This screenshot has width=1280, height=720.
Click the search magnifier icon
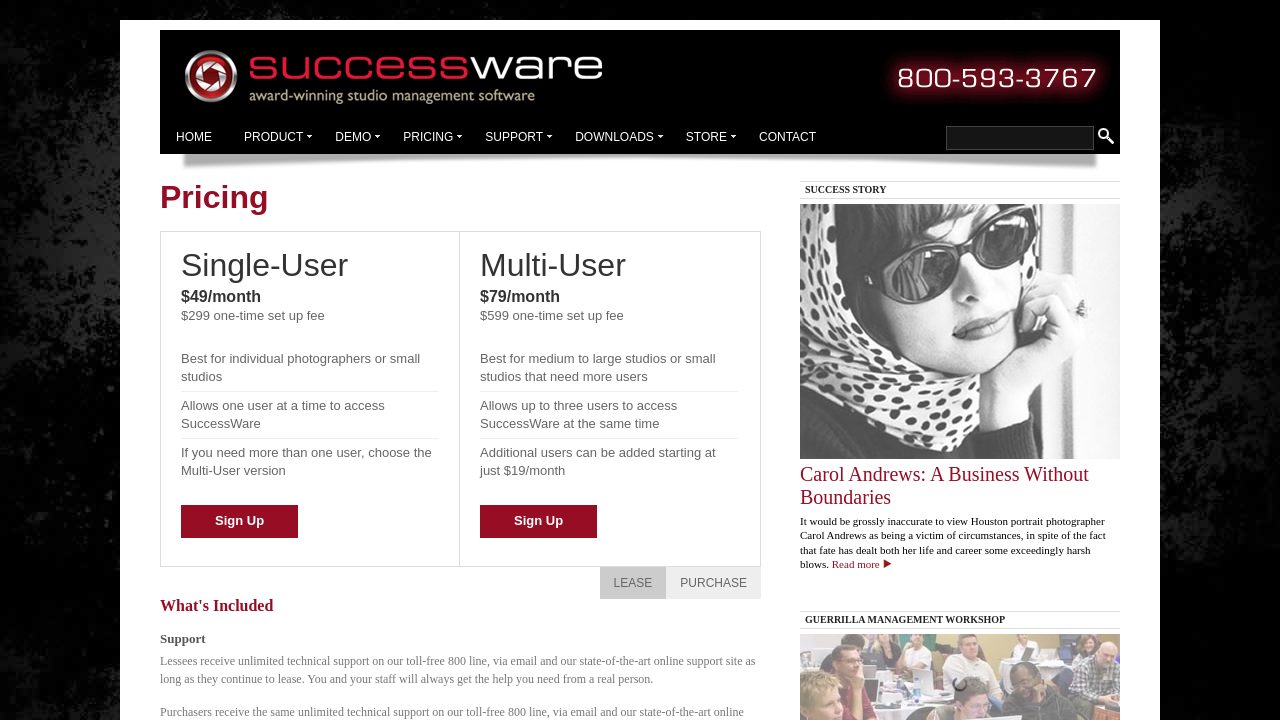tap(1105, 136)
